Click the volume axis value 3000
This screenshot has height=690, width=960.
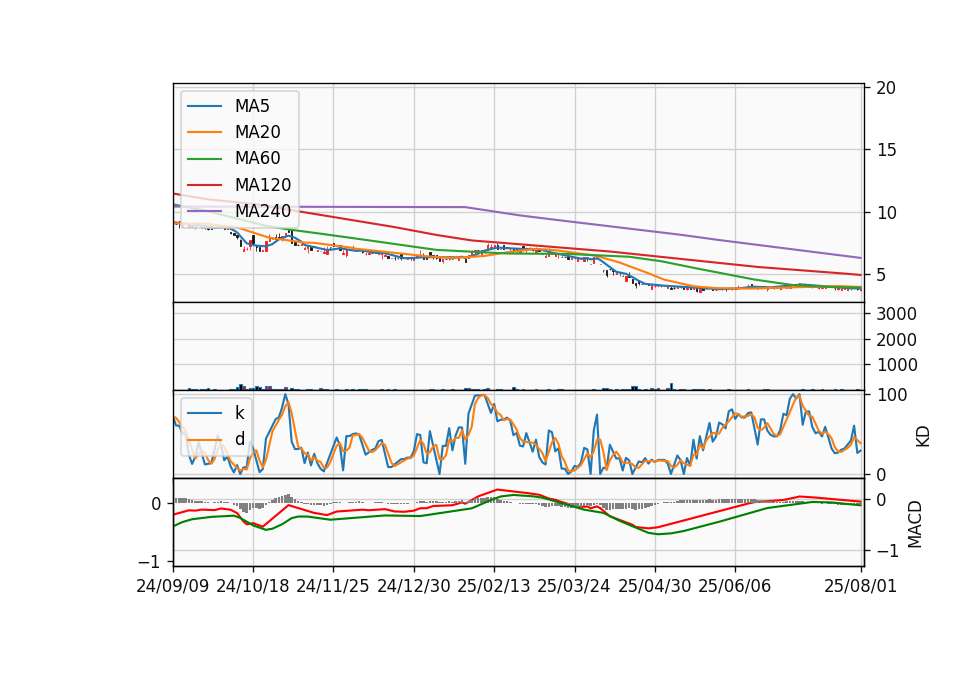tap(897, 314)
